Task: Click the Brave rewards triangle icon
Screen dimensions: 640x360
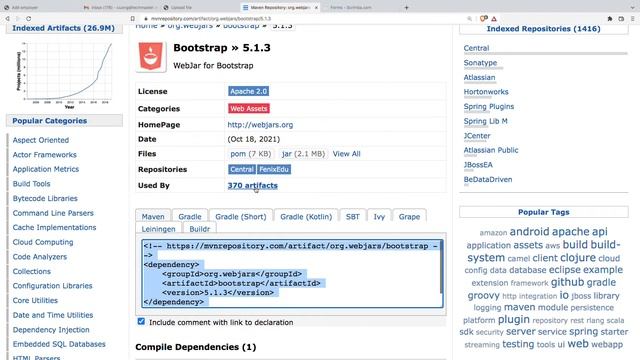Action: (x=494, y=19)
